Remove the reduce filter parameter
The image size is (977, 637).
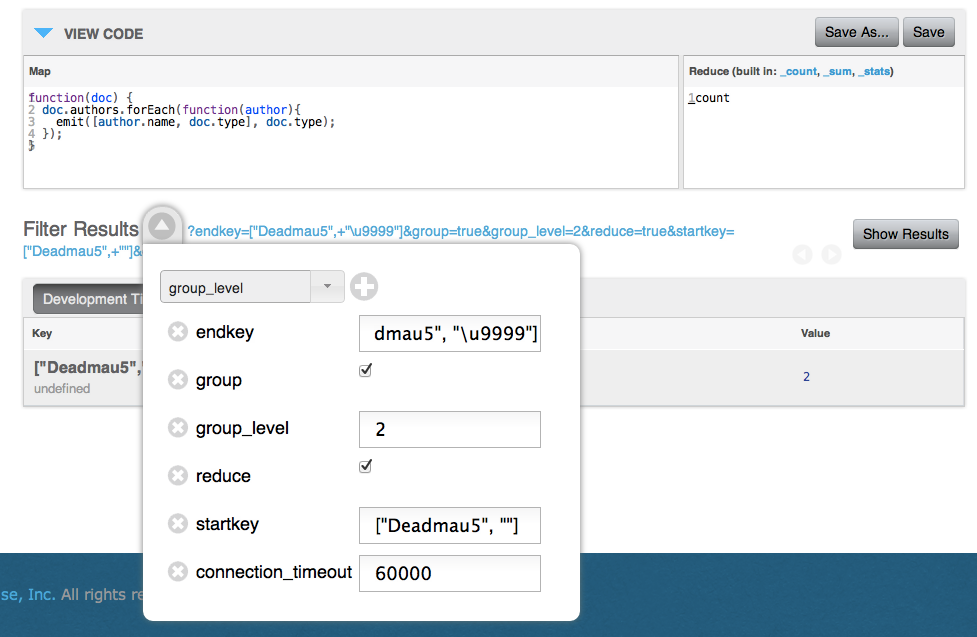178,476
